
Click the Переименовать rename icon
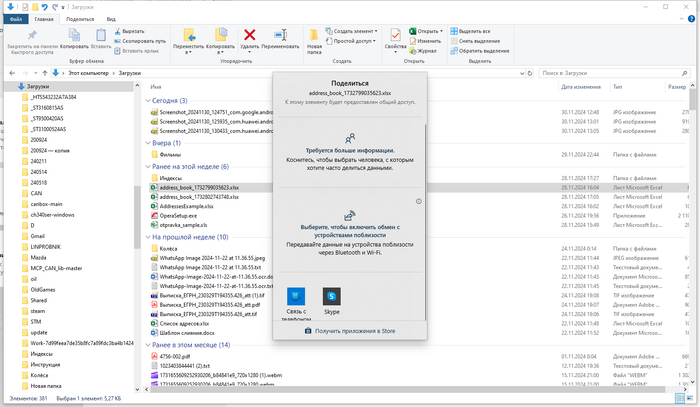(x=280, y=38)
